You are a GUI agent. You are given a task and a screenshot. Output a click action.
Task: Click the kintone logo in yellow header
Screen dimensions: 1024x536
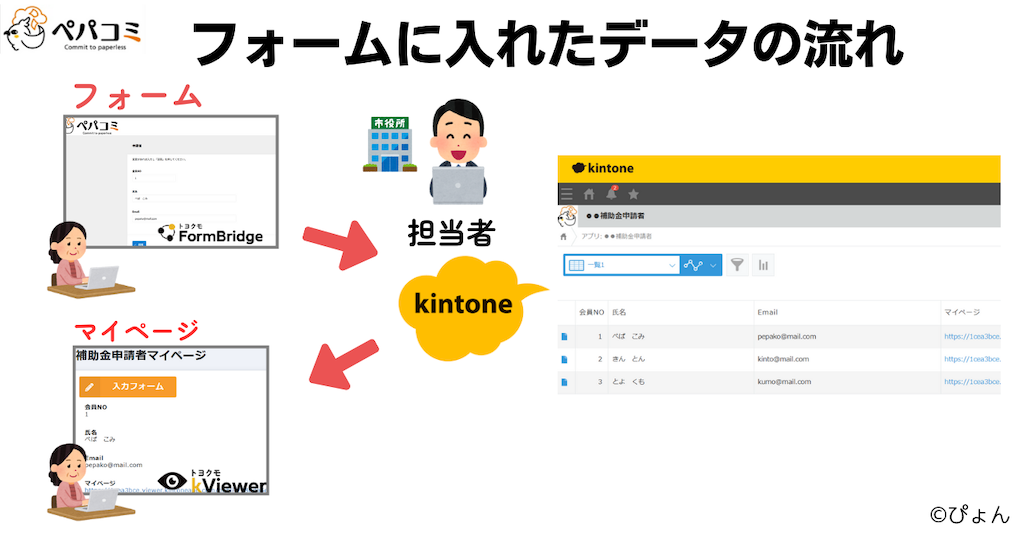pos(603,168)
